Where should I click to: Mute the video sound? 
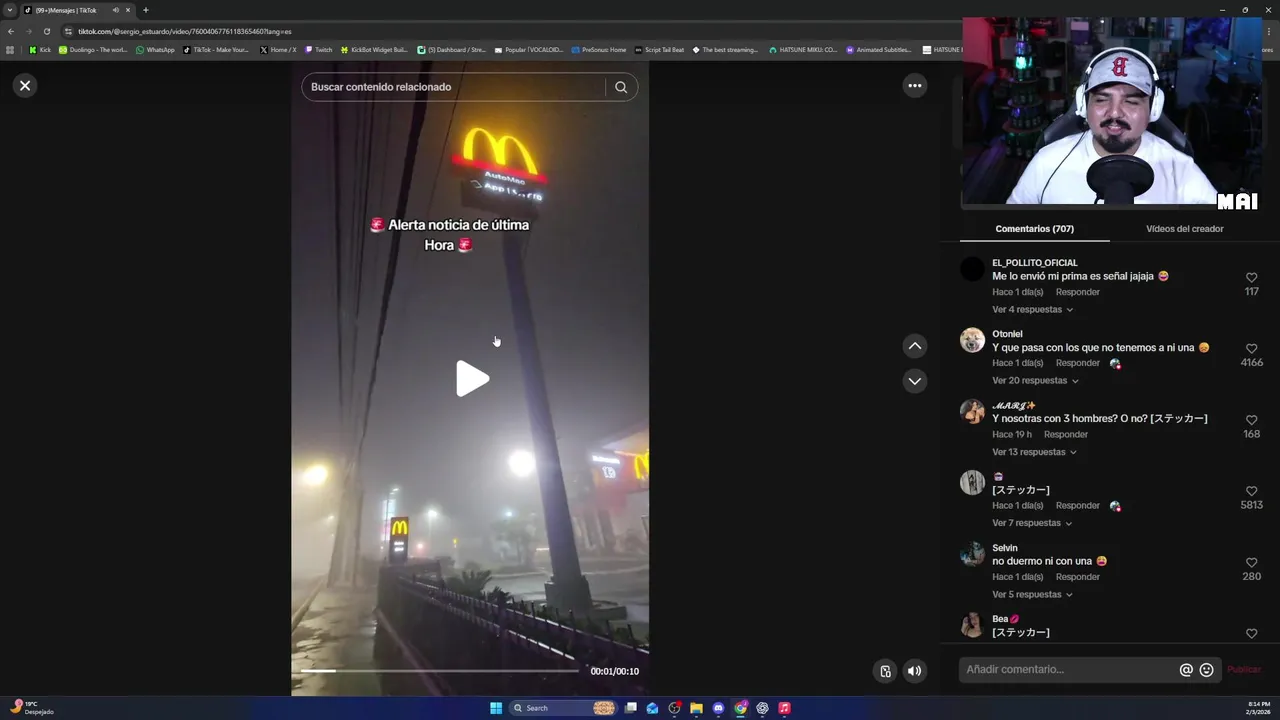(x=914, y=671)
